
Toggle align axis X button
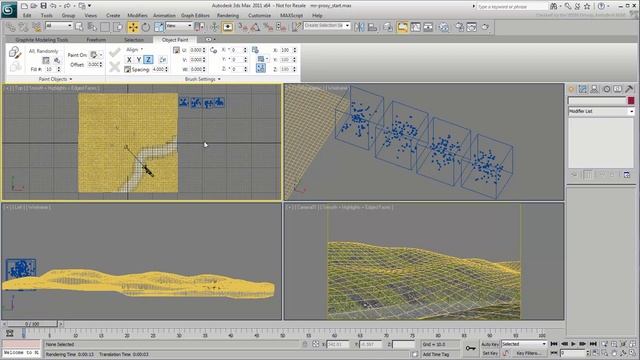pyautogui.click(x=129, y=60)
